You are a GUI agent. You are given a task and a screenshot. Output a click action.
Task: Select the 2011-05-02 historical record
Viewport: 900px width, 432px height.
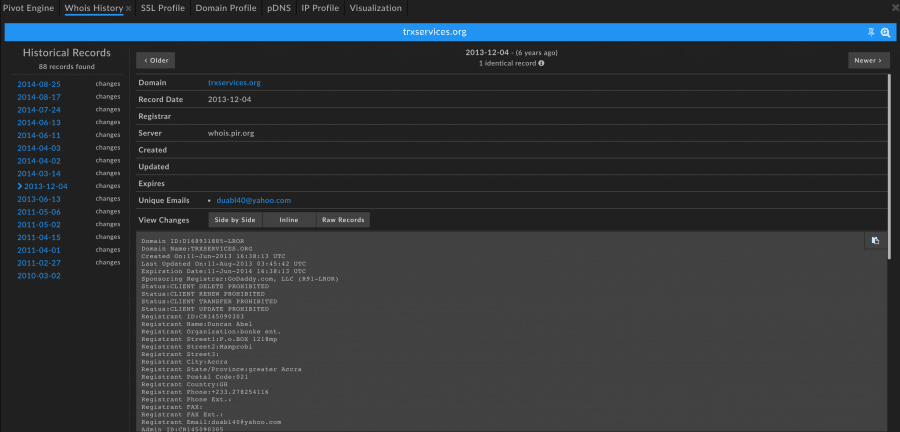(x=38, y=224)
